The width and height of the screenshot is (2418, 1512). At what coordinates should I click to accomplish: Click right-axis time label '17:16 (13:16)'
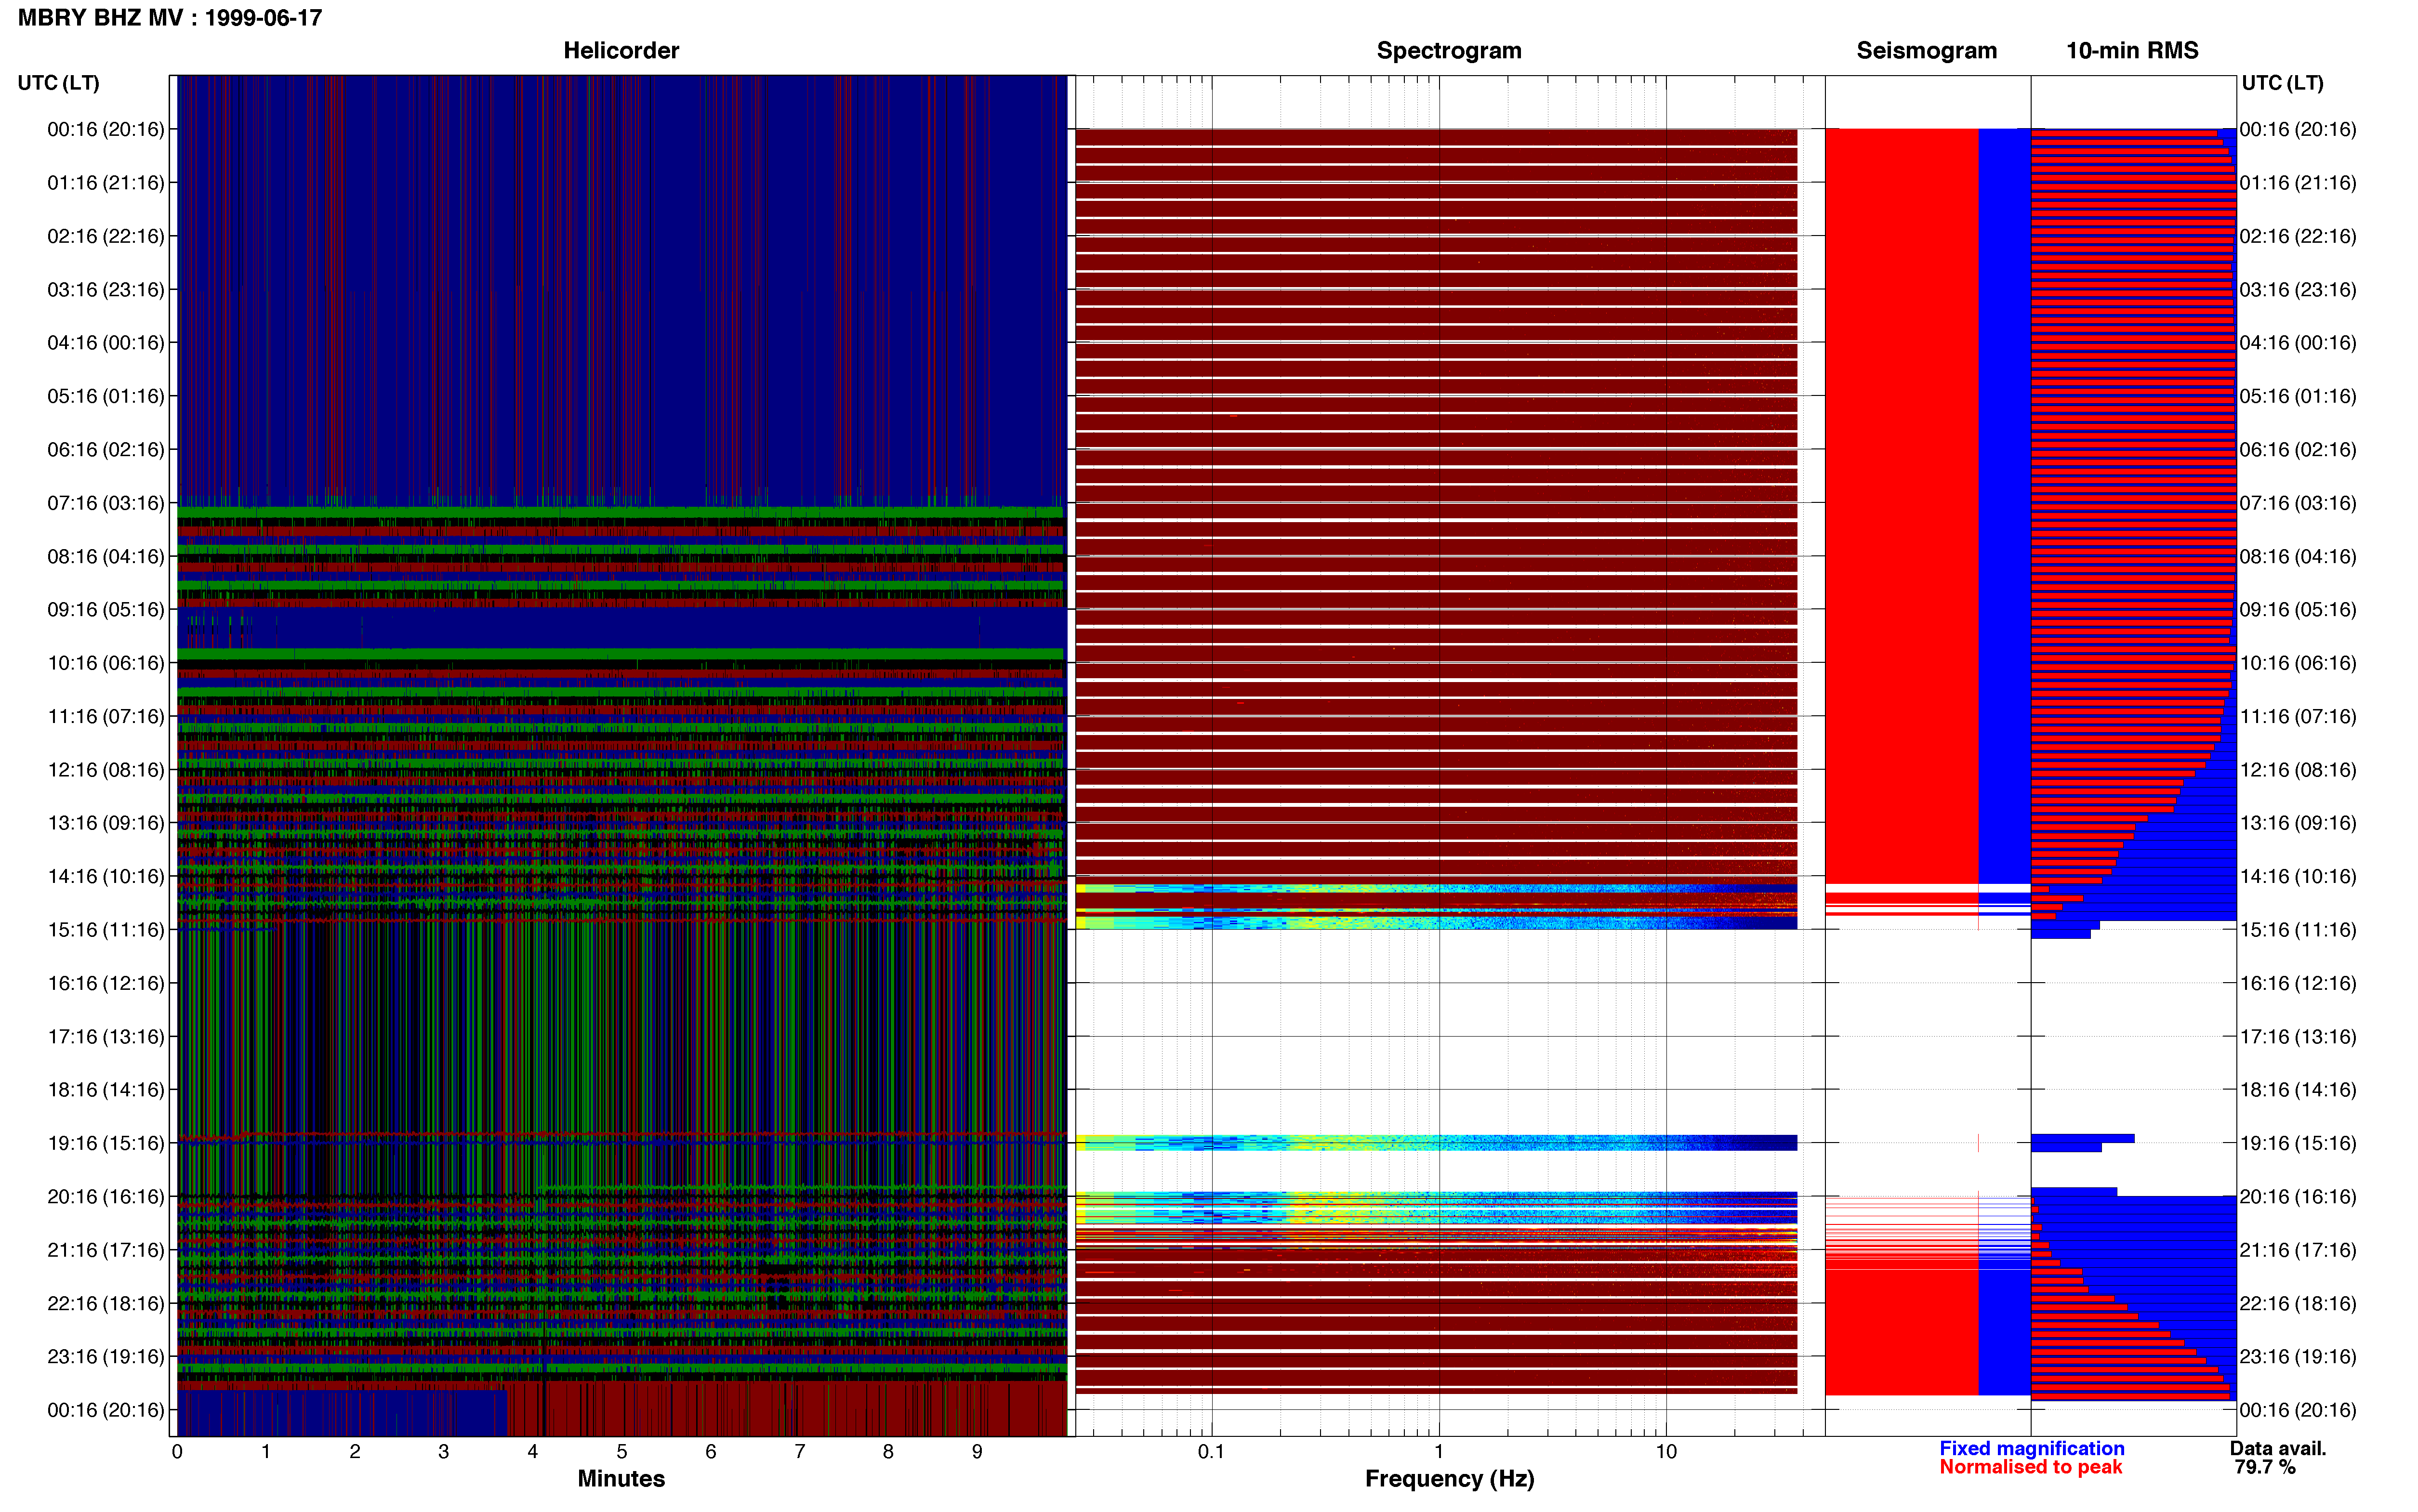[2298, 1036]
